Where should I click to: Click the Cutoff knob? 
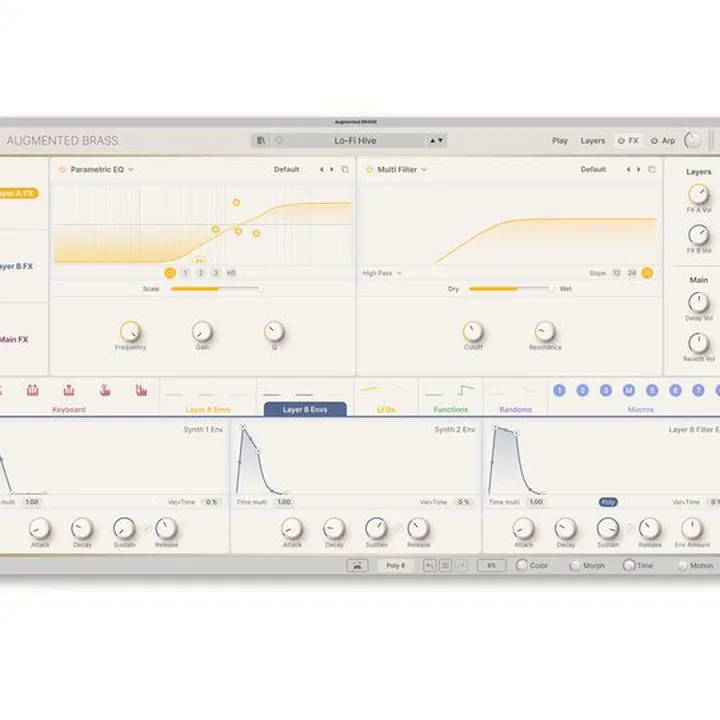(x=473, y=331)
